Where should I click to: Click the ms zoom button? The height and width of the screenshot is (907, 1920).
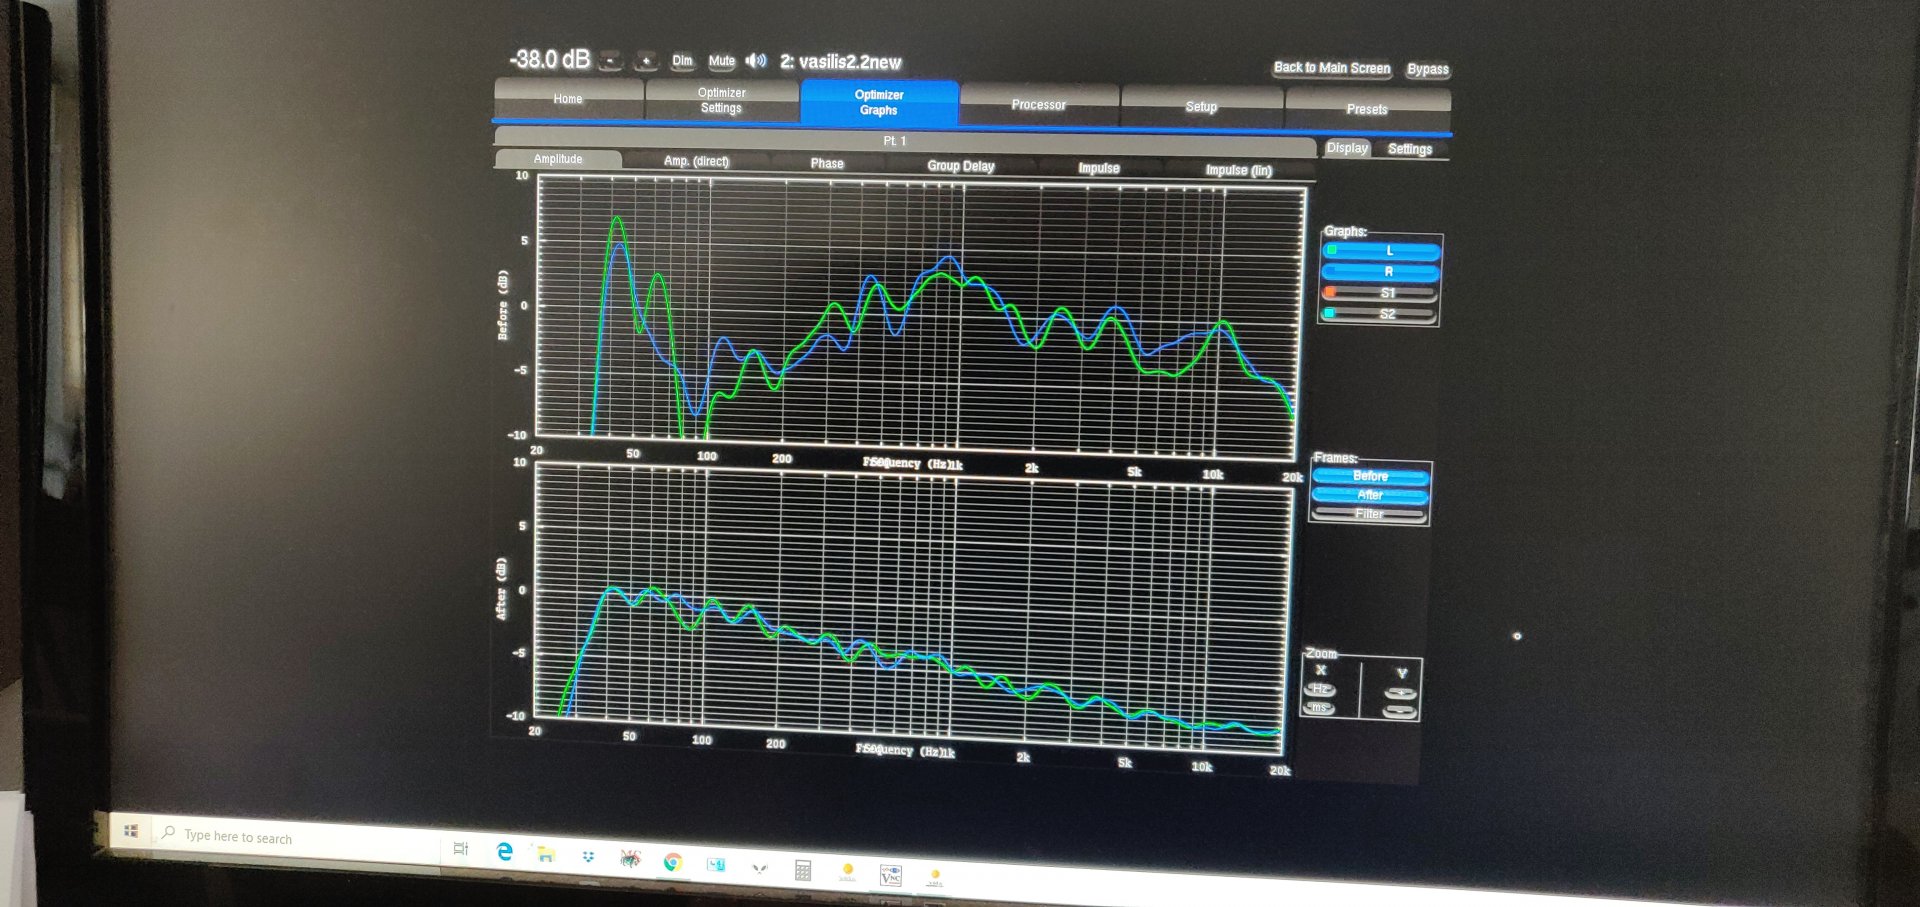(1319, 708)
